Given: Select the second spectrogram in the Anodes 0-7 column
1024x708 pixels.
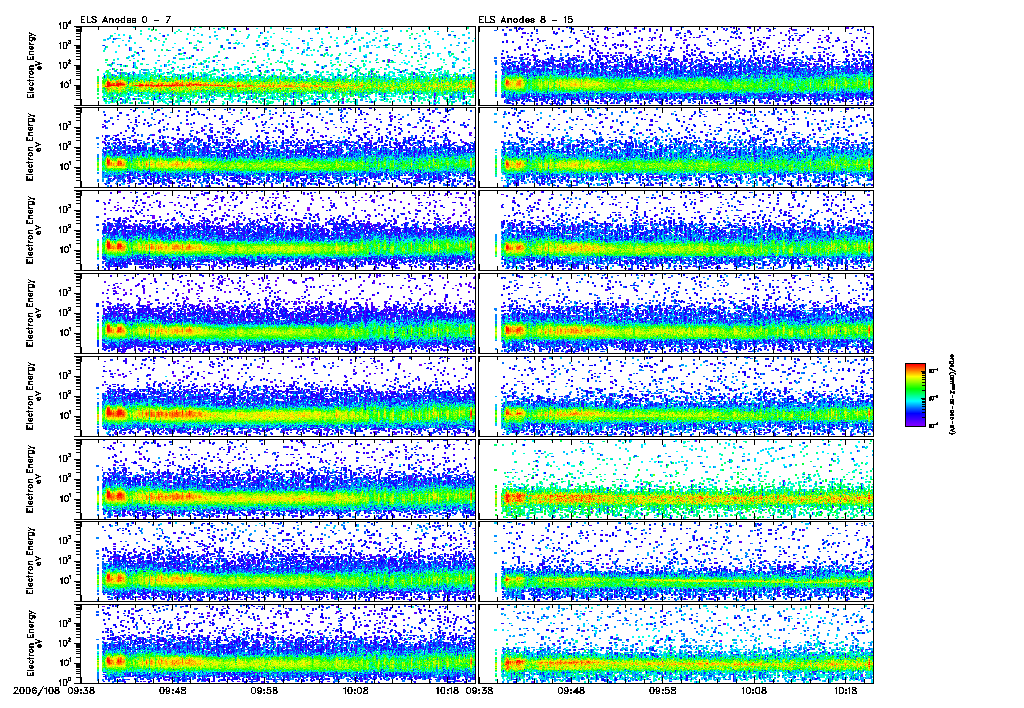Looking at the screenshot, I should click(x=278, y=148).
